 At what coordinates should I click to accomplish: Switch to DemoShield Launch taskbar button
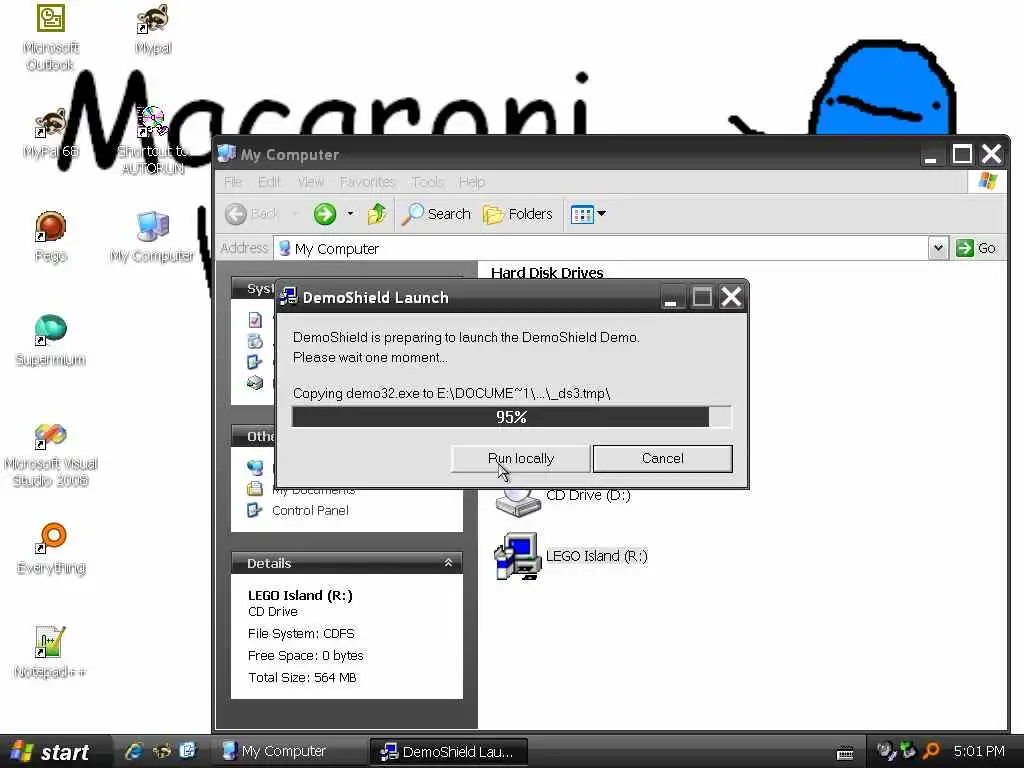(449, 752)
